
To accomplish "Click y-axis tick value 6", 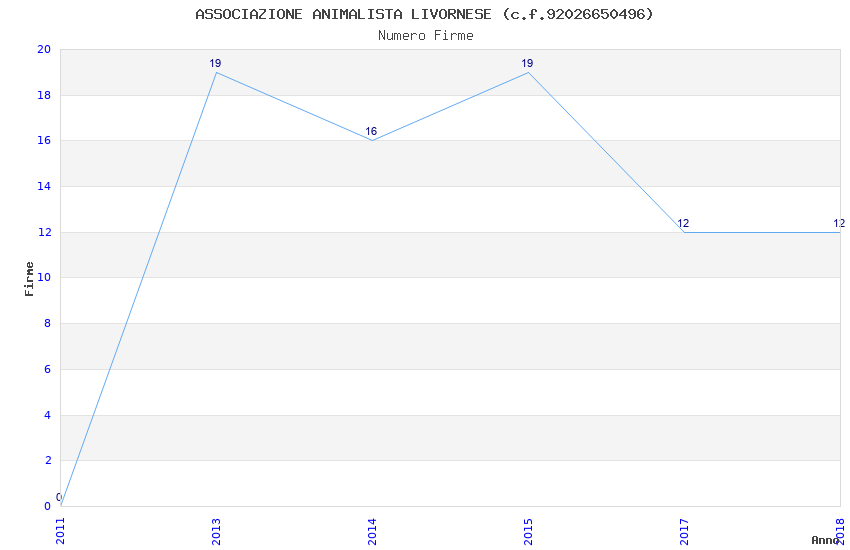I will click(x=48, y=370).
